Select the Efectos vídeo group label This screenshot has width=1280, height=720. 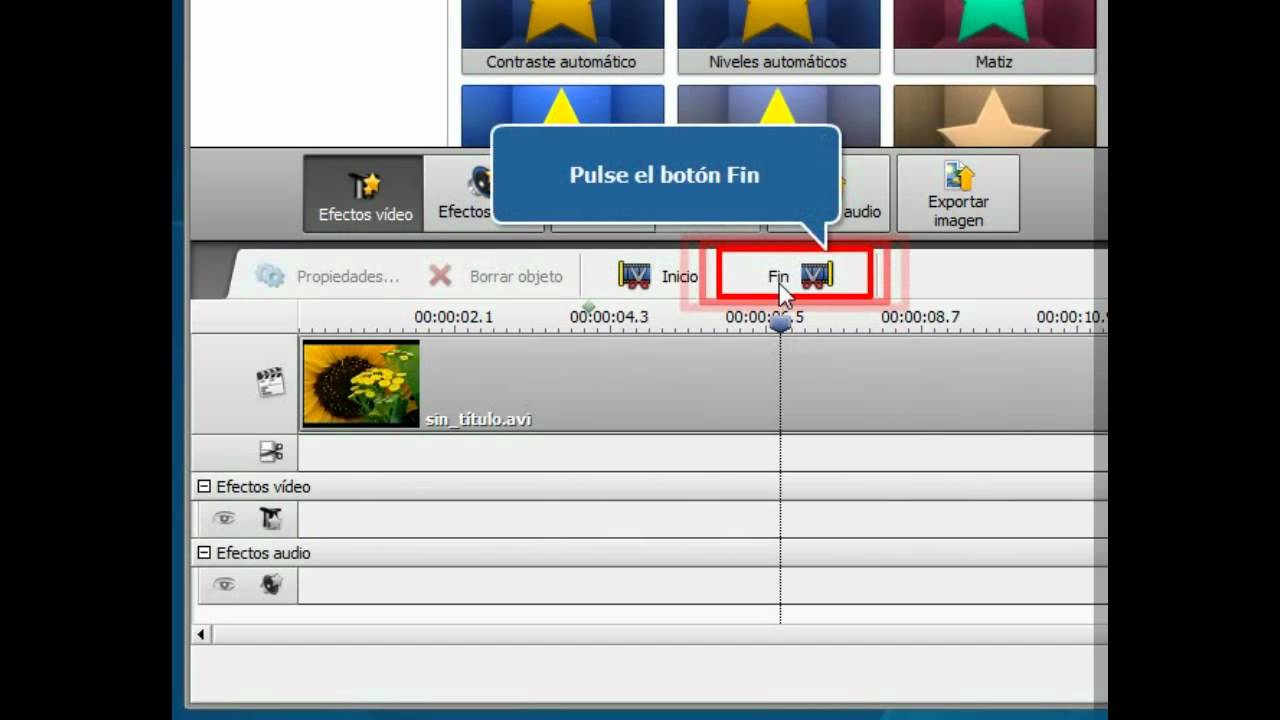click(263, 487)
